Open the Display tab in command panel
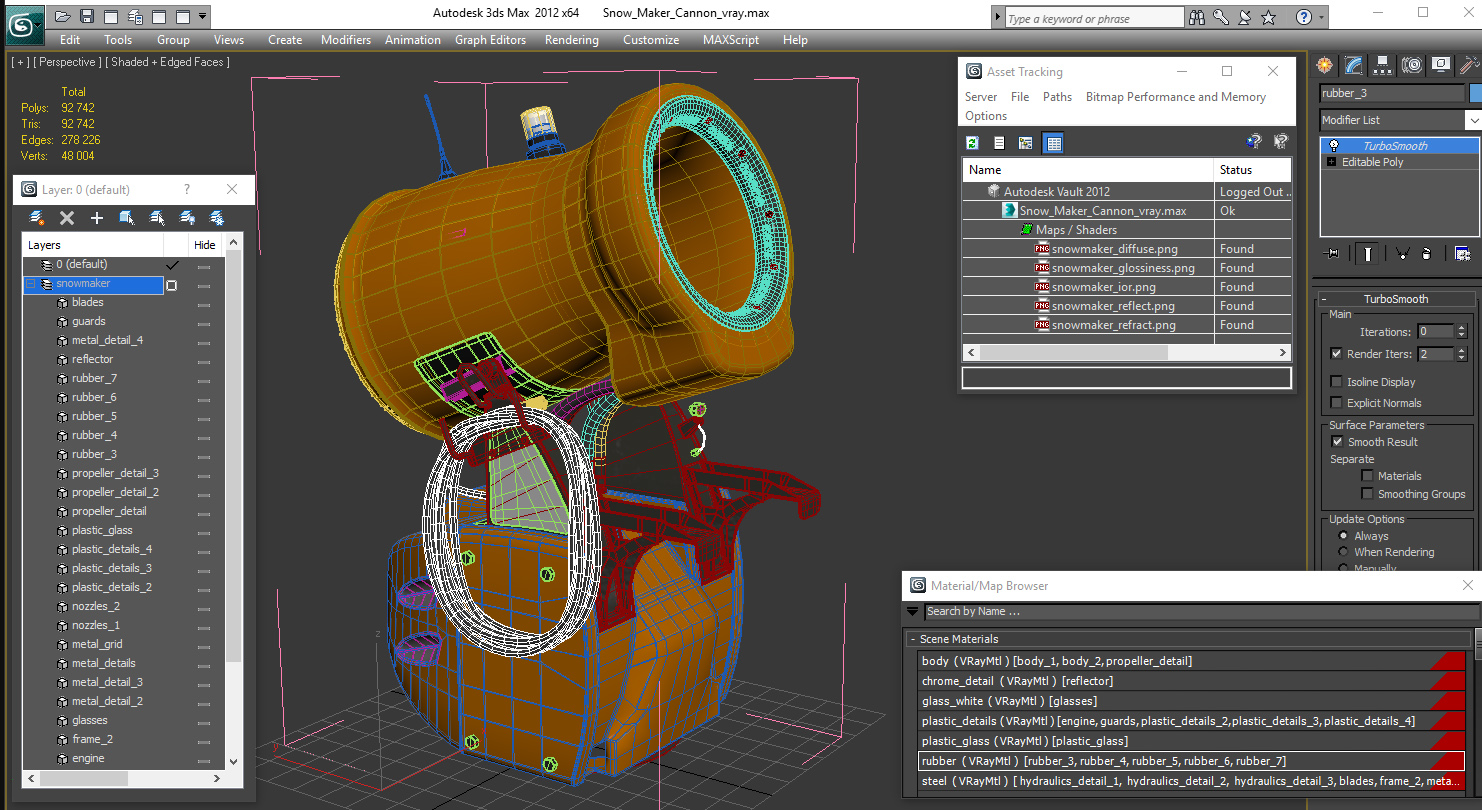This screenshot has width=1482, height=810. 1440,65
